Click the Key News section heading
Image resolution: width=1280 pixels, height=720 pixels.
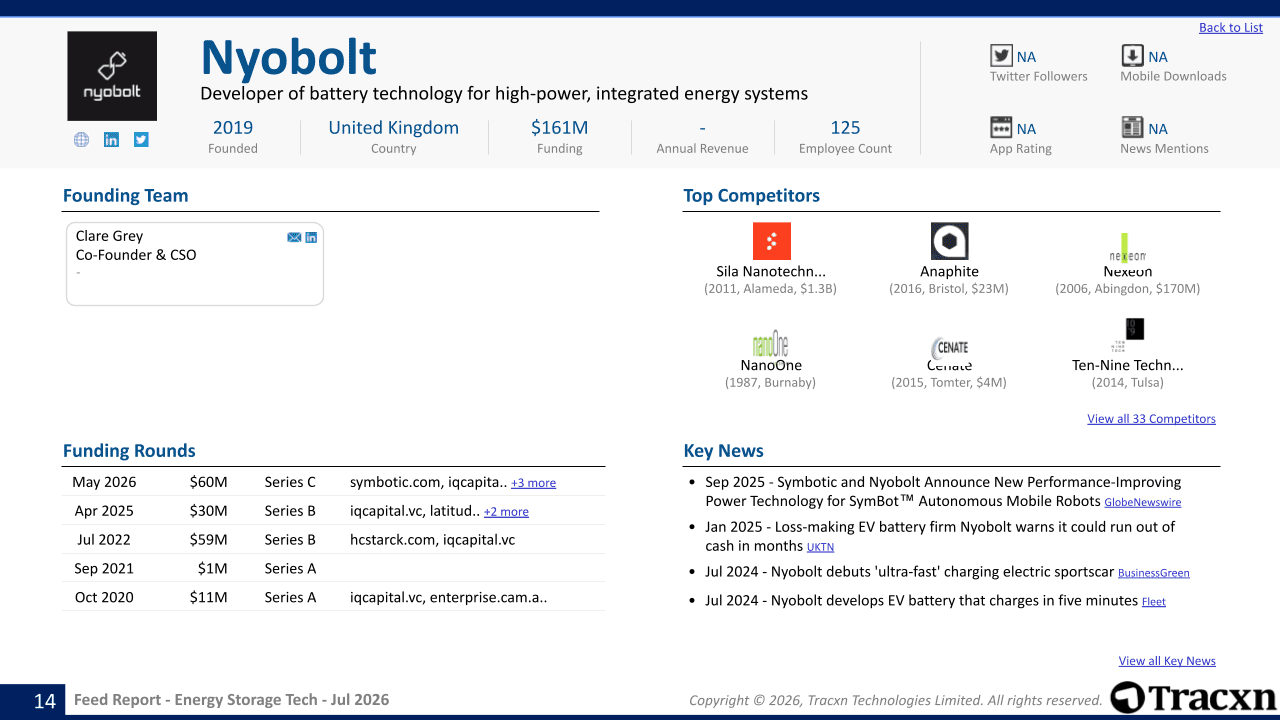[x=723, y=451]
